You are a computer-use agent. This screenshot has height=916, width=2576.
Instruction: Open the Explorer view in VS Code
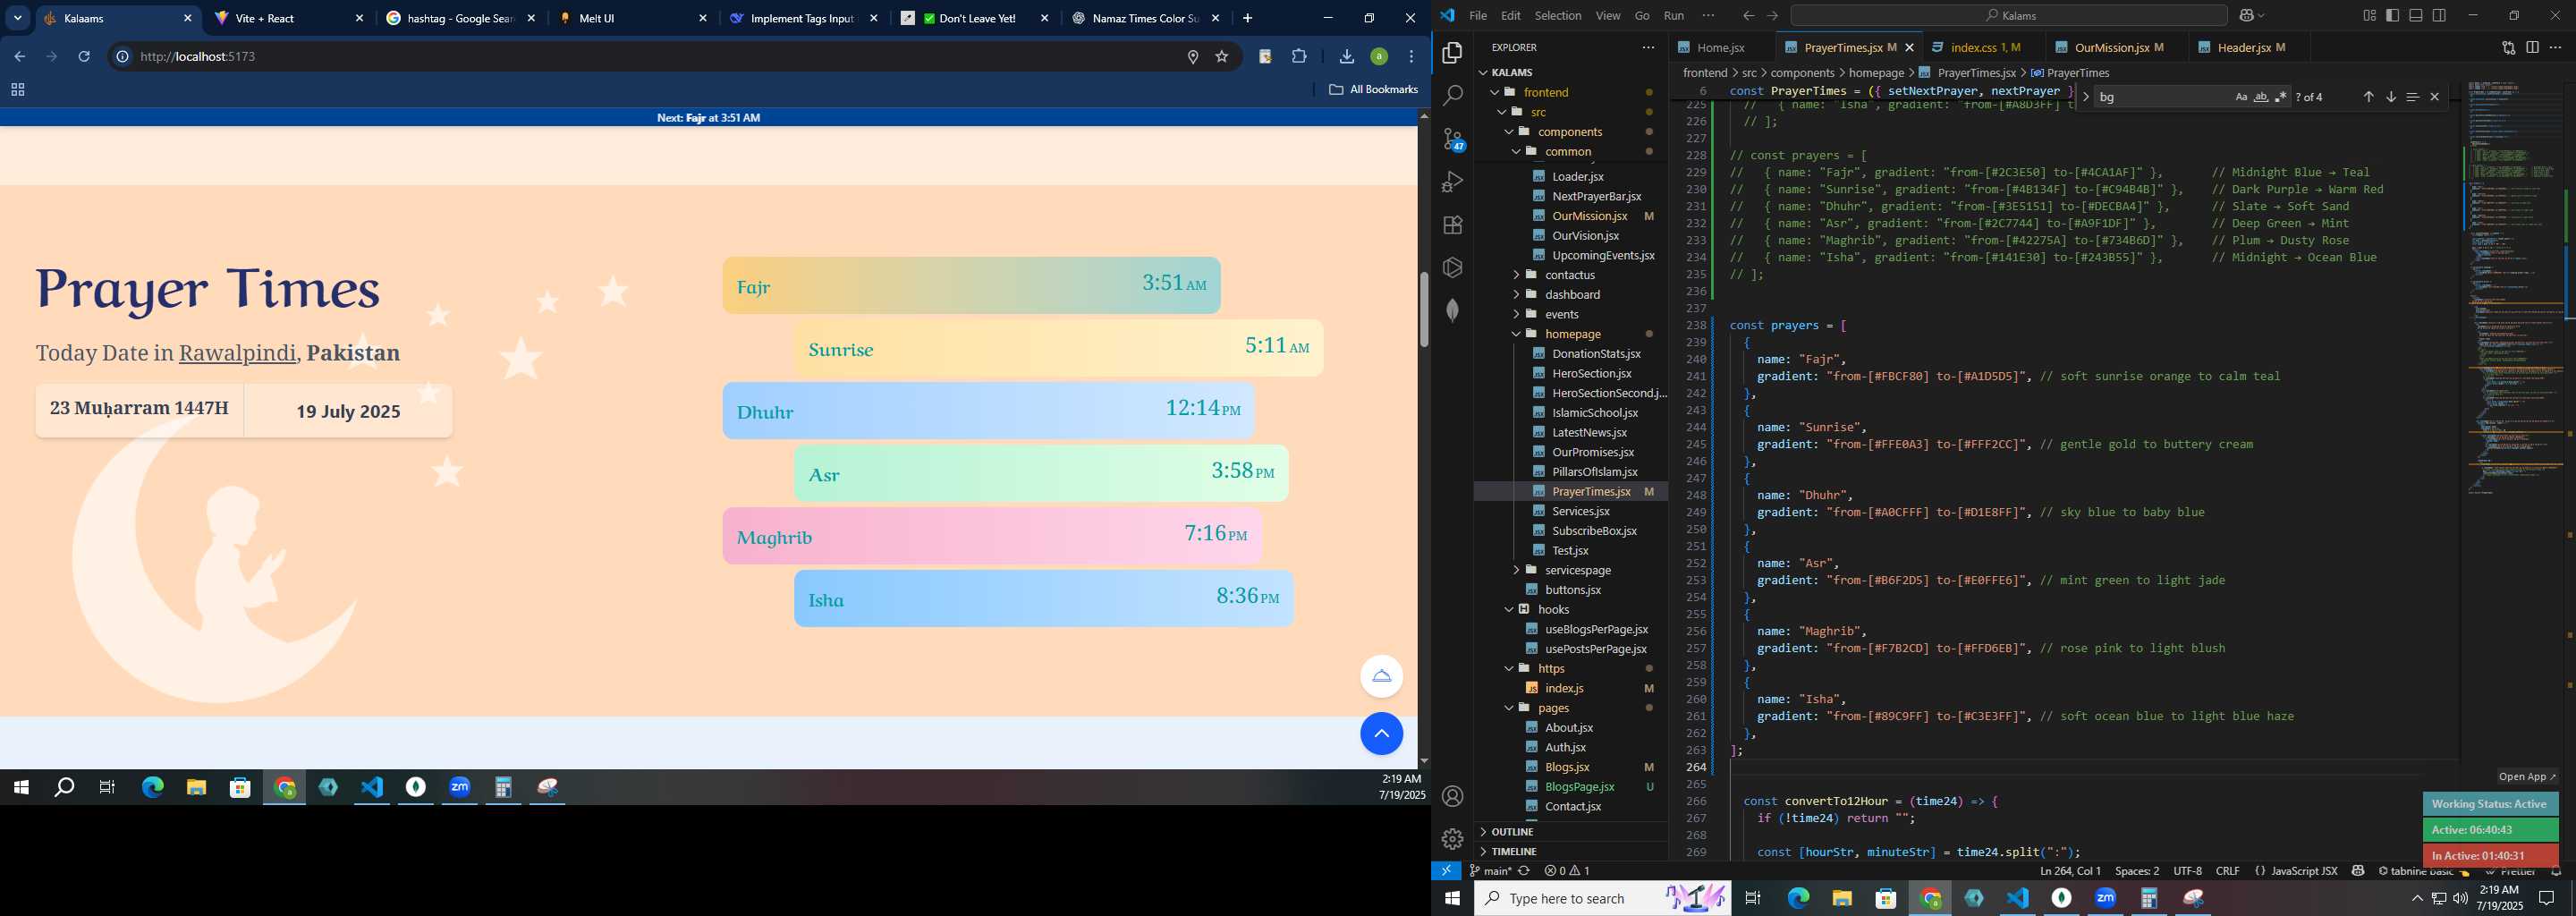(x=1452, y=53)
